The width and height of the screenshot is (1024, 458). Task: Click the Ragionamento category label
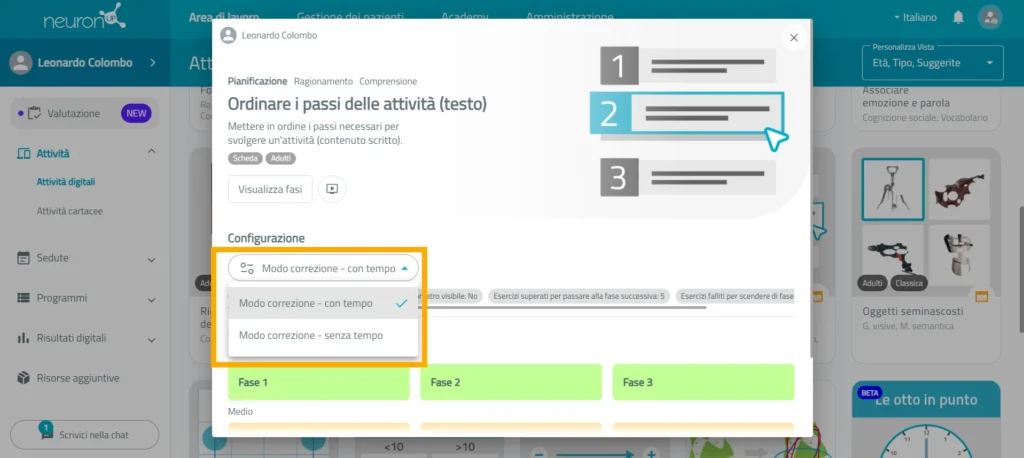click(323, 82)
